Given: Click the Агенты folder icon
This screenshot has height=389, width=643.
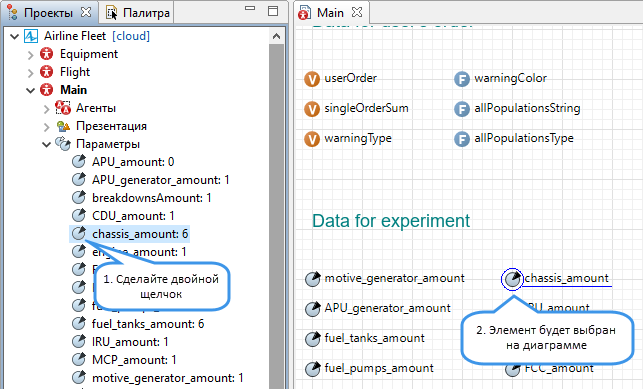Looking at the screenshot, I should click(63, 108).
